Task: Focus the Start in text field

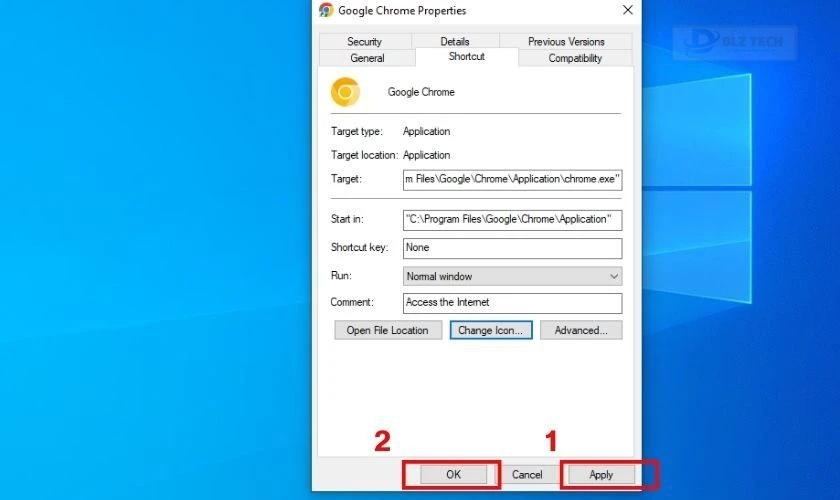Action: coord(512,220)
